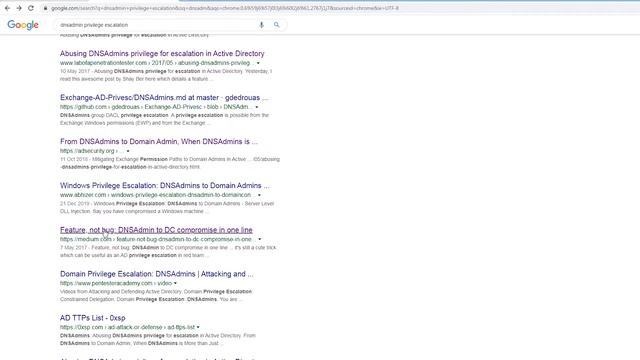Screen dimensions: 640x360
Task: Click snippet dated 7 May 2017
Action: coord(168,251)
